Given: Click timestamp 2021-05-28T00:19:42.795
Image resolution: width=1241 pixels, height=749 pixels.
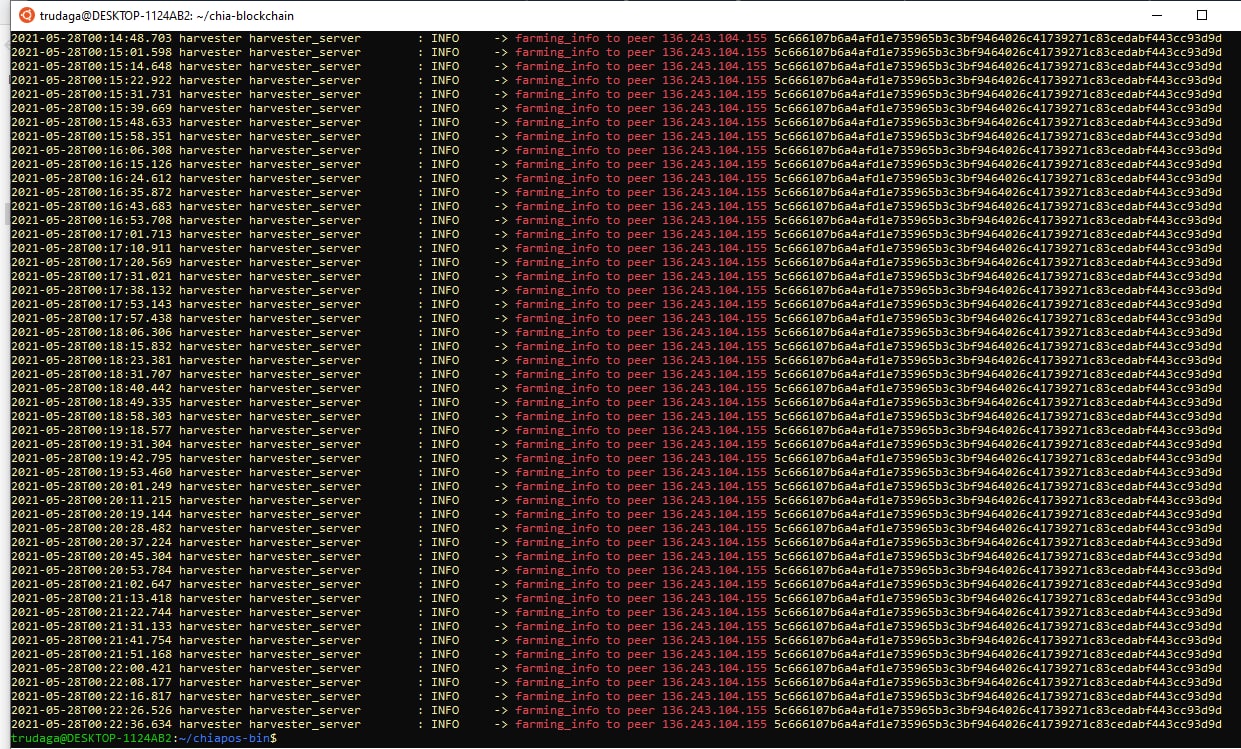Looking at the screenshot, I should click(x=91, y=458).
